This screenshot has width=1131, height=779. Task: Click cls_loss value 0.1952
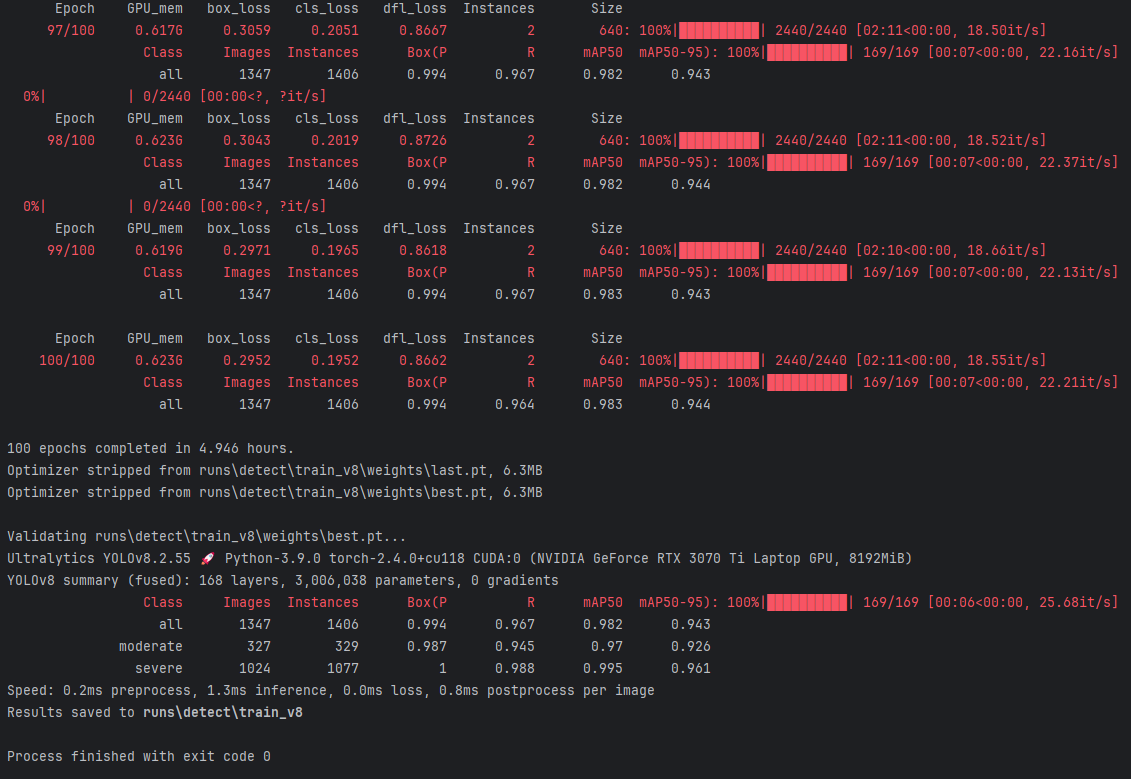(335, 360)
